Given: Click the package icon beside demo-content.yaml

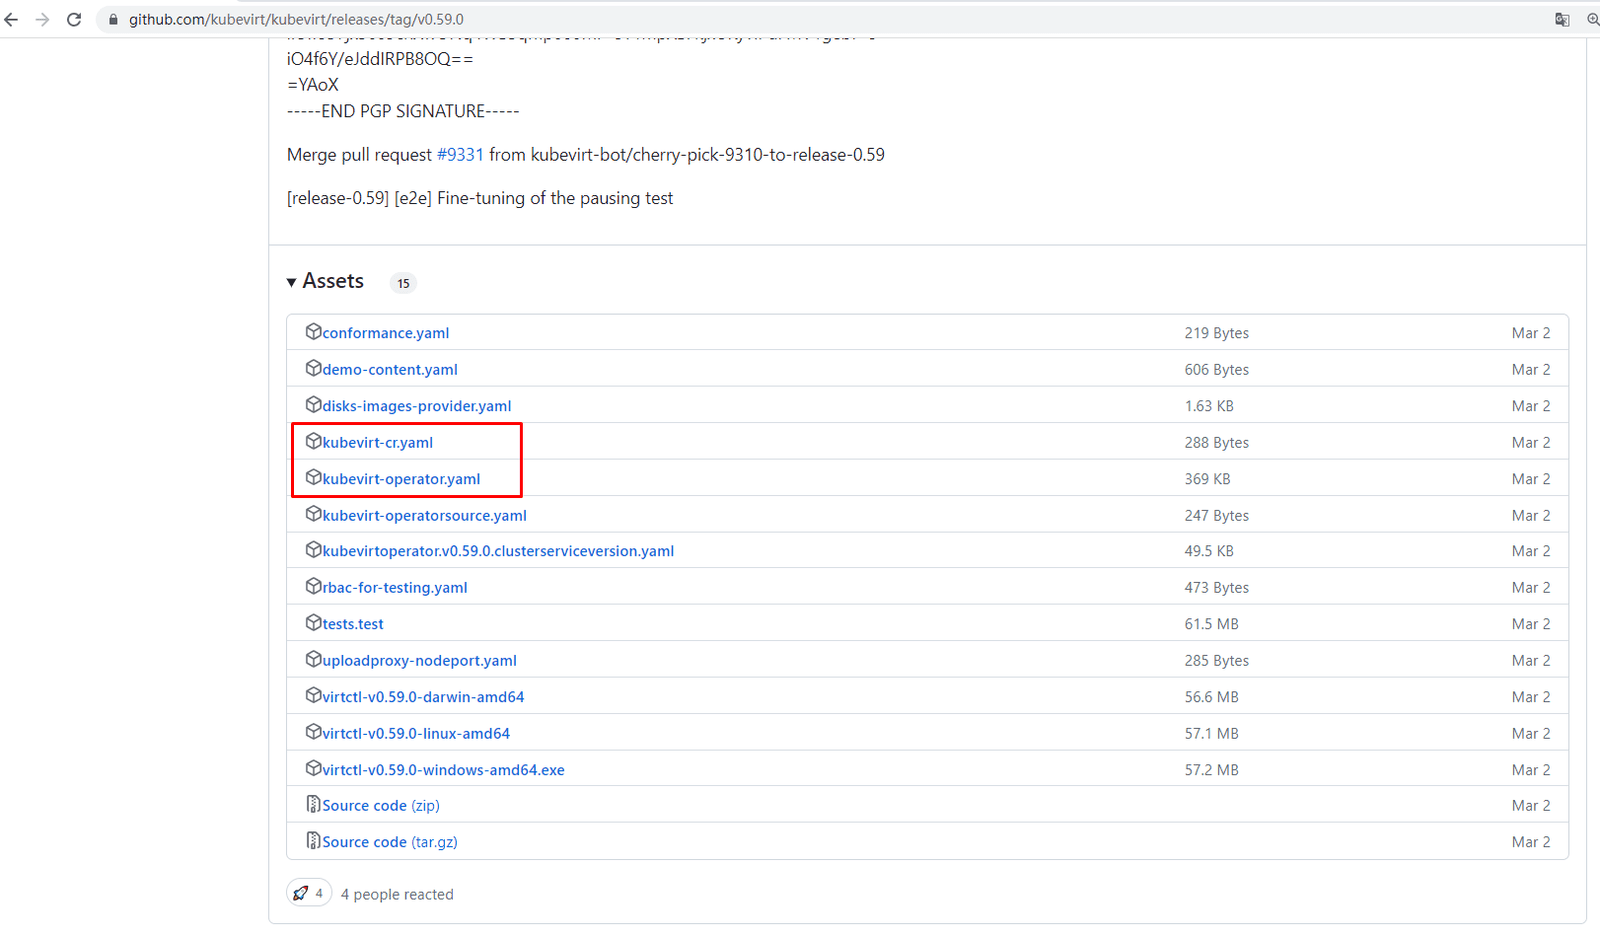Looking at the screenshot, I should 313,368.
